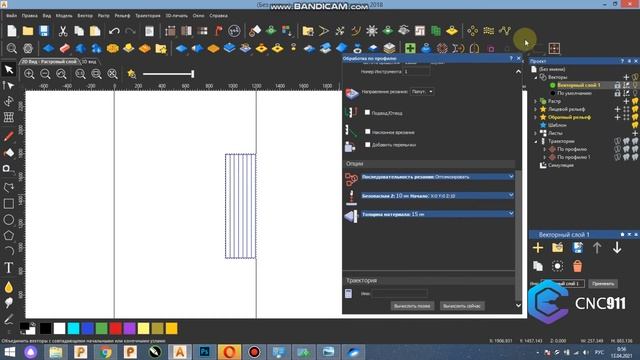Zoom in with the plus magnifier icon
The width and height of the screenshot is (640, 360).
pyautogui.click(x=29, y=74)
